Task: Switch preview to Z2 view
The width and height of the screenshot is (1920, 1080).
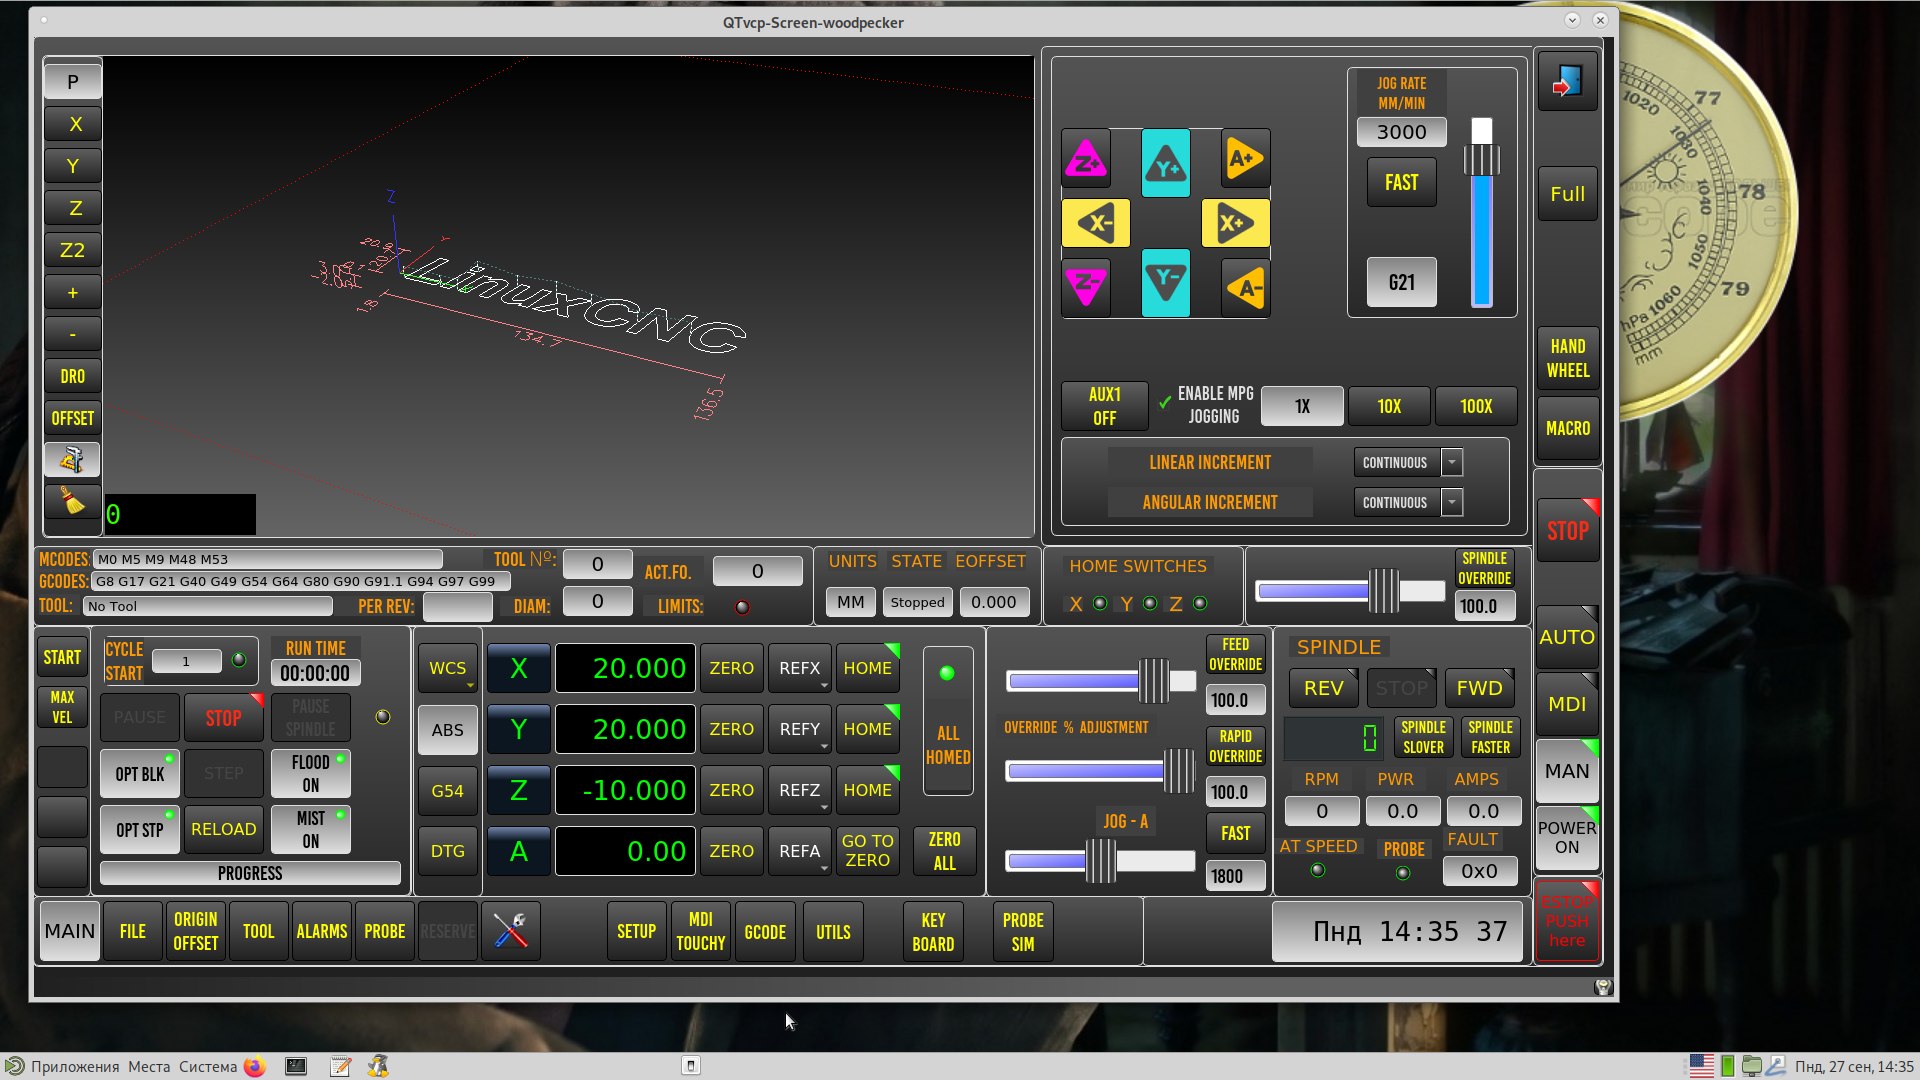Action: [72, 250]
